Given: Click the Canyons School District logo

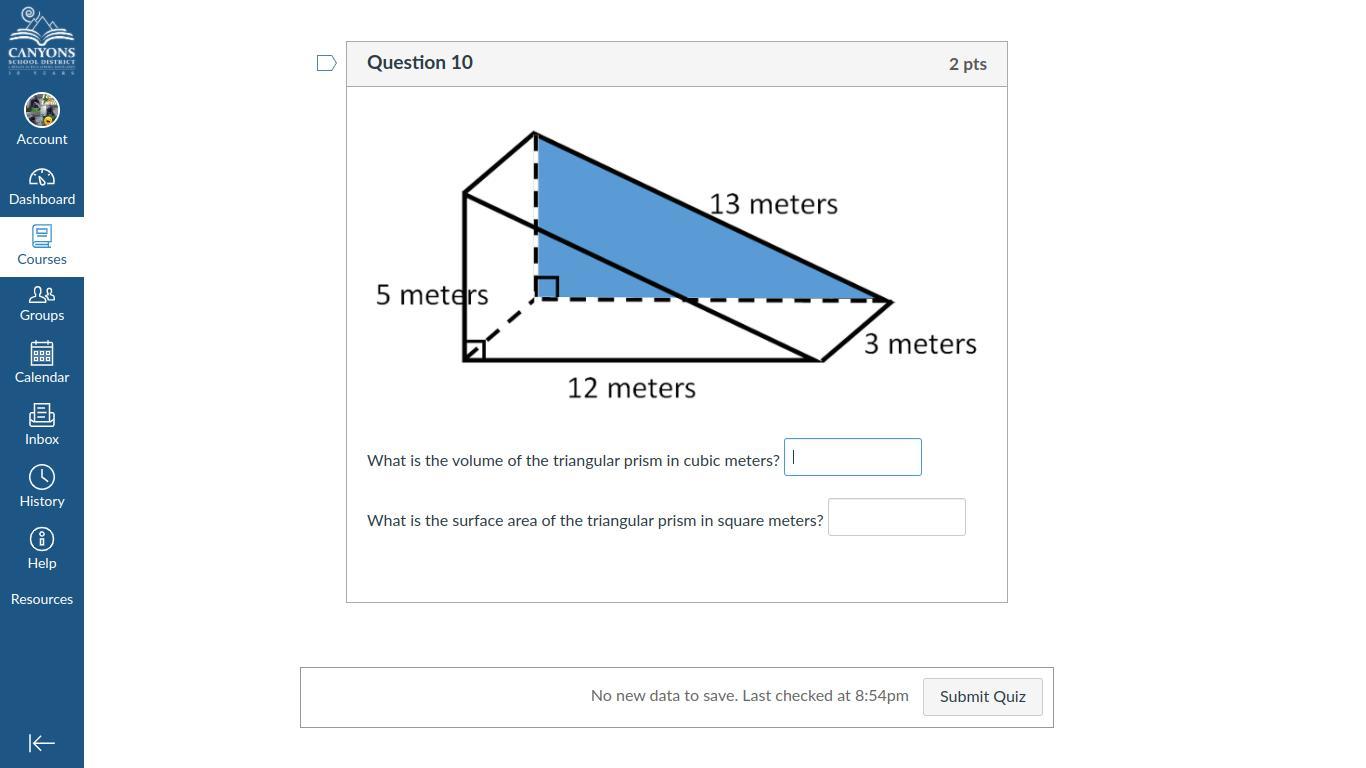Looking at the screenshot, I should pyautogui.click(x=42, y=41).
